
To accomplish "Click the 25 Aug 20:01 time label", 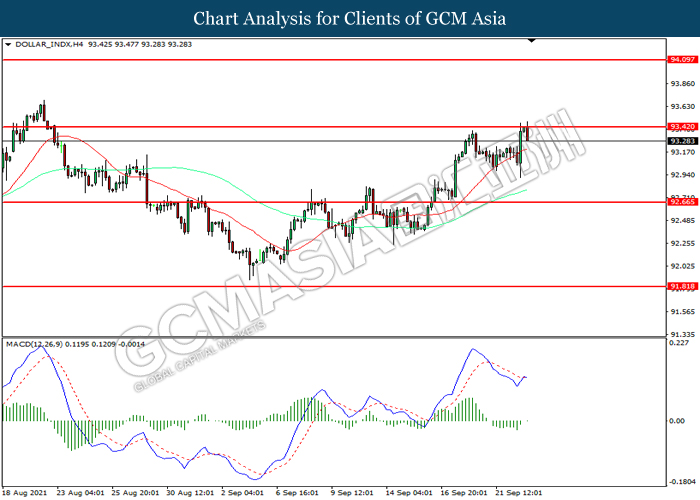I will [135, 493].
